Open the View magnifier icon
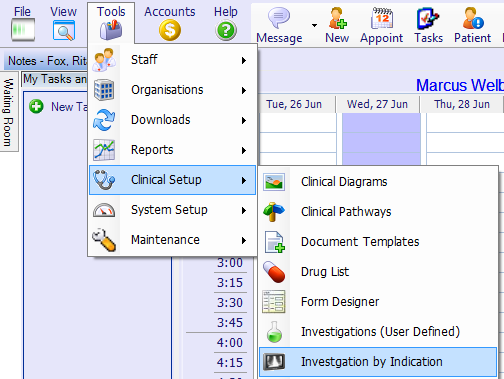The width and height of the screenshot is (504, 379). pyautogui.click(x=64, y=30)
